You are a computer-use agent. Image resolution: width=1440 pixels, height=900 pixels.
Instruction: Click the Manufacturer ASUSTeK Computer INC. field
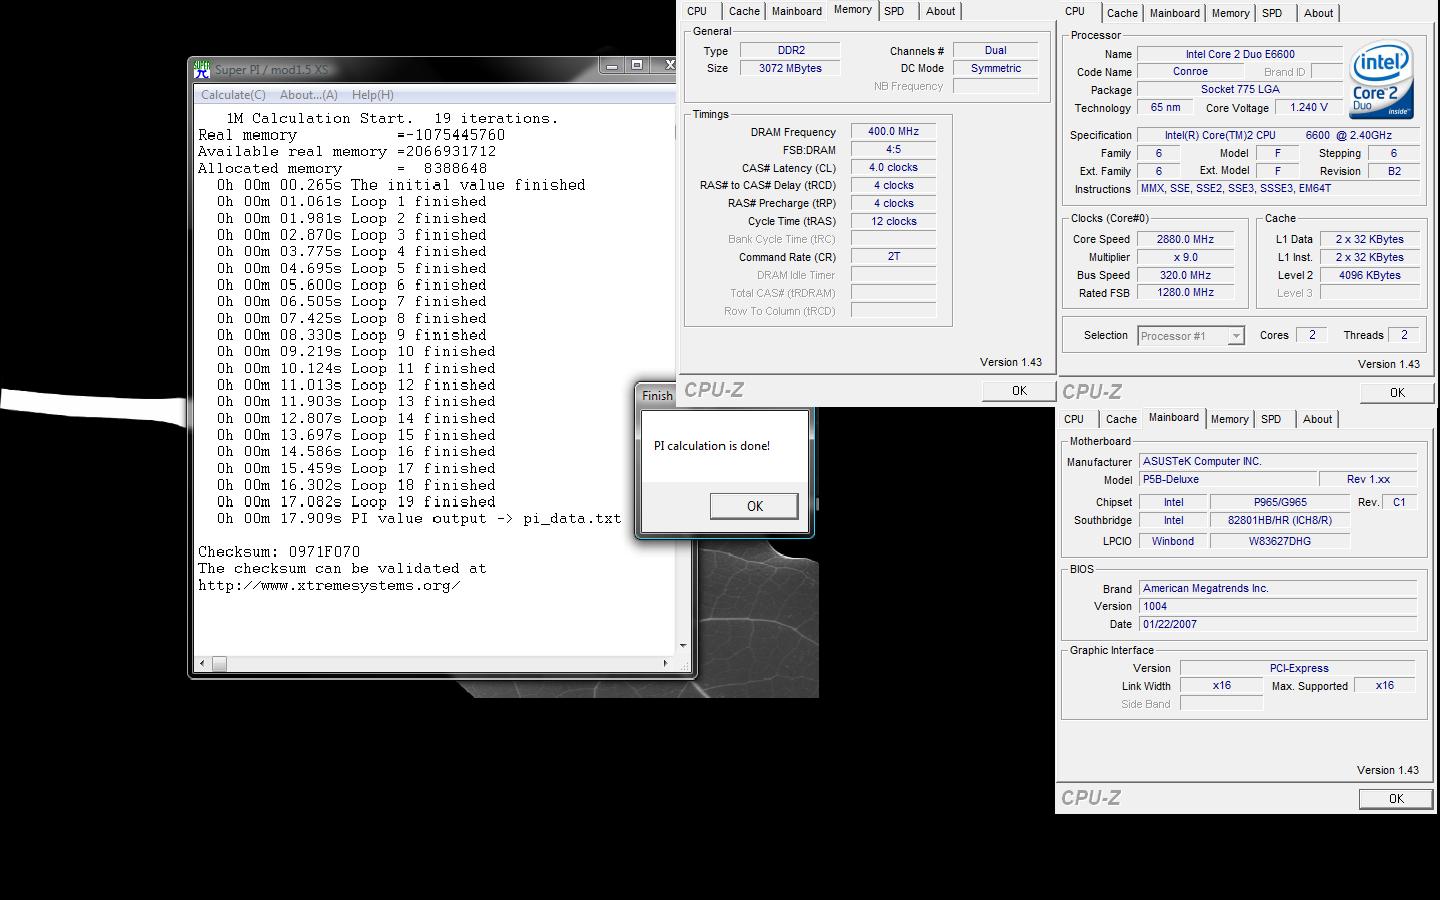(1278, 461)
